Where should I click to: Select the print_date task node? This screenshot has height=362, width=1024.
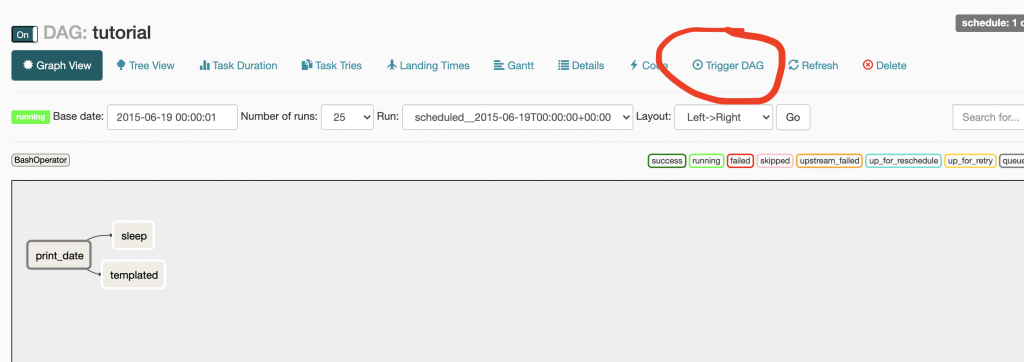click(x=59, y=255)
